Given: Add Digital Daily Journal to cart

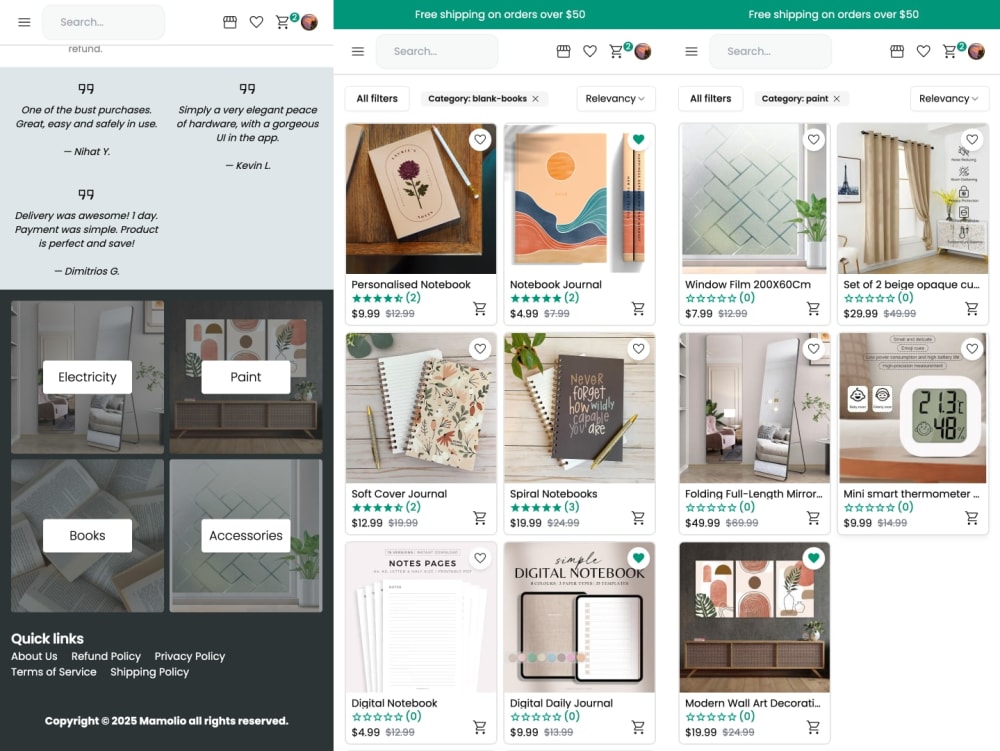Looking at the screenshot, I should pyautogui.click(x=638, y=727).
